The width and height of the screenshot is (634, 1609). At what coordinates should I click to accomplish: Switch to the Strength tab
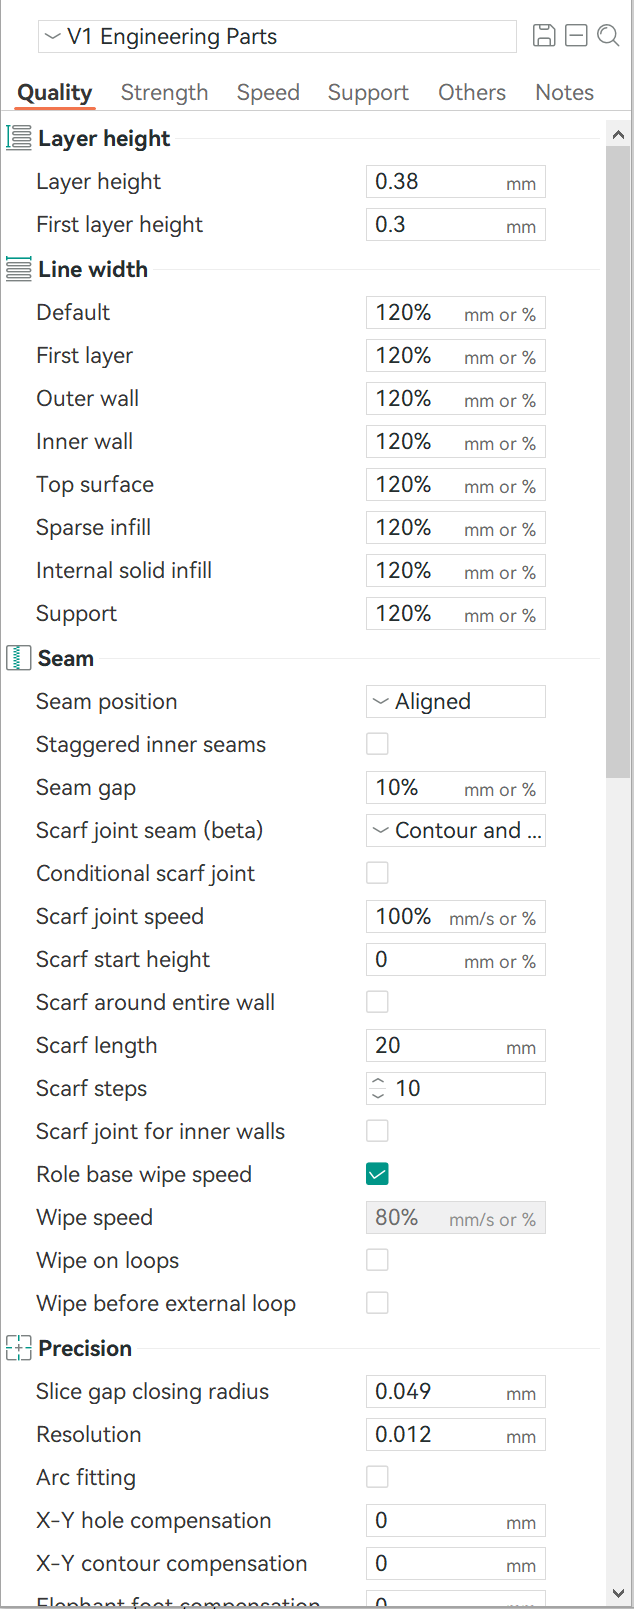point(165,92)
